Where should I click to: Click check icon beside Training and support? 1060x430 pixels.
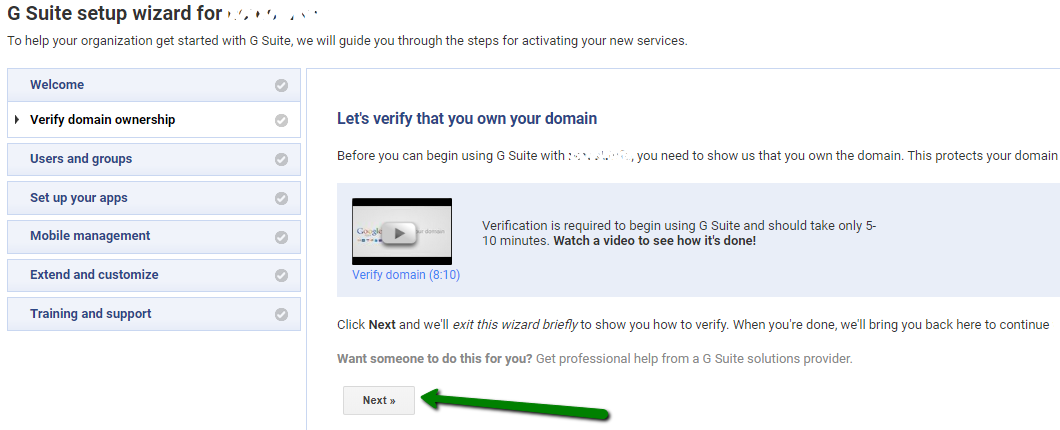tap(281, 315)
